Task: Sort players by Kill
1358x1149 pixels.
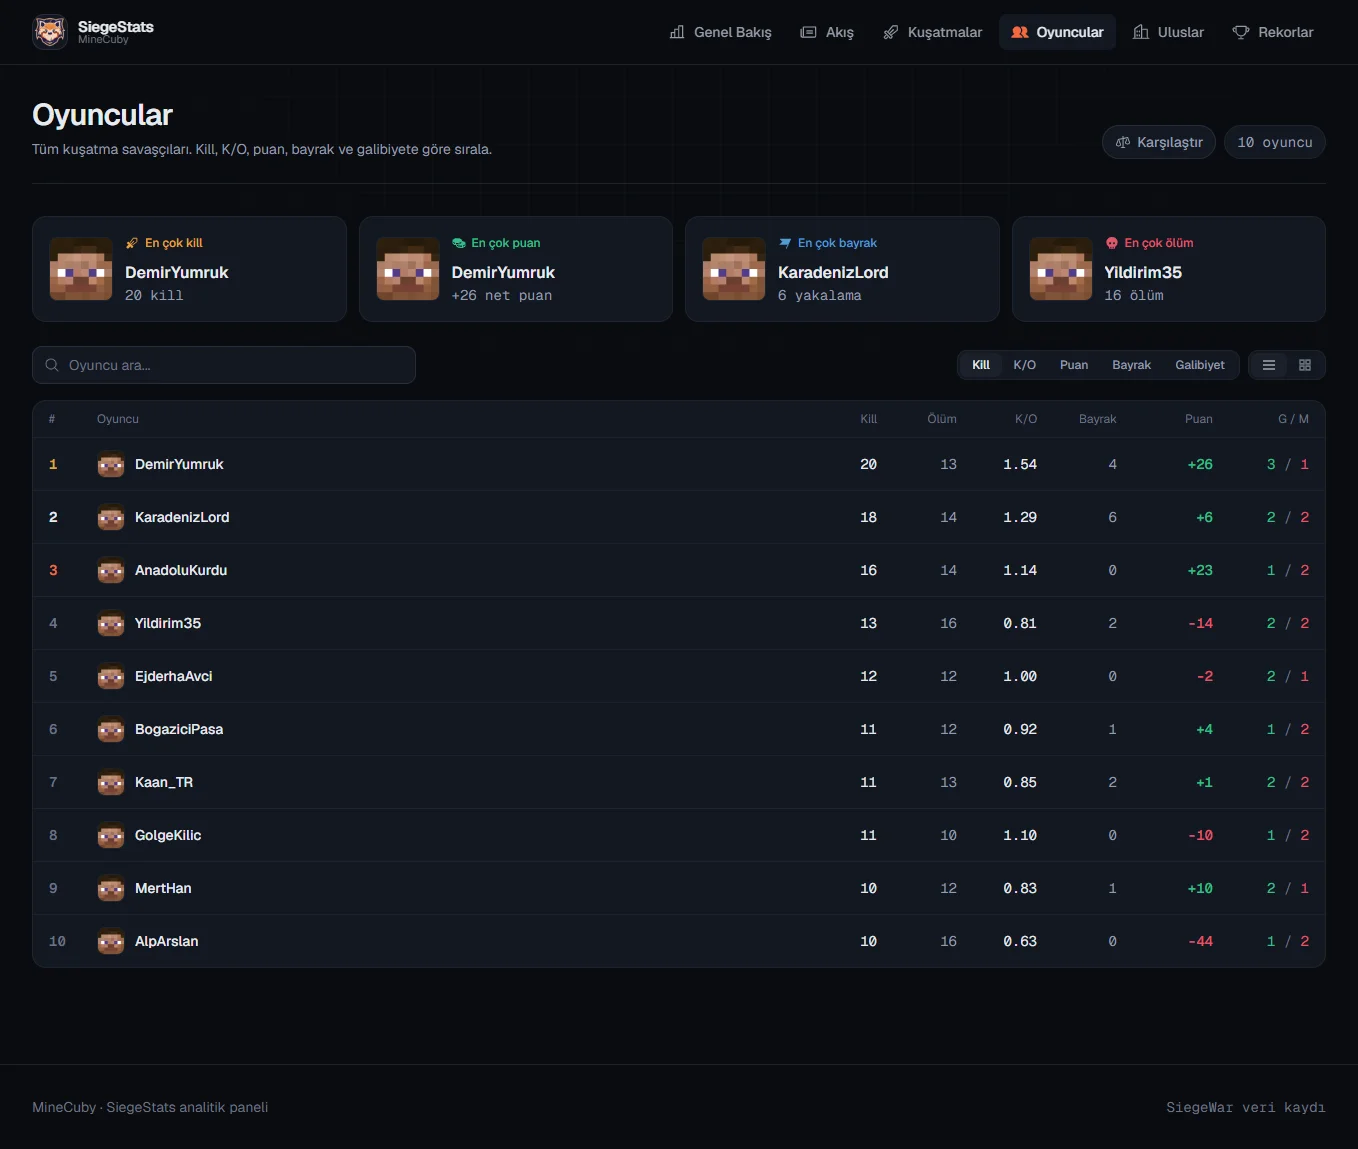Action: (981, 365)
